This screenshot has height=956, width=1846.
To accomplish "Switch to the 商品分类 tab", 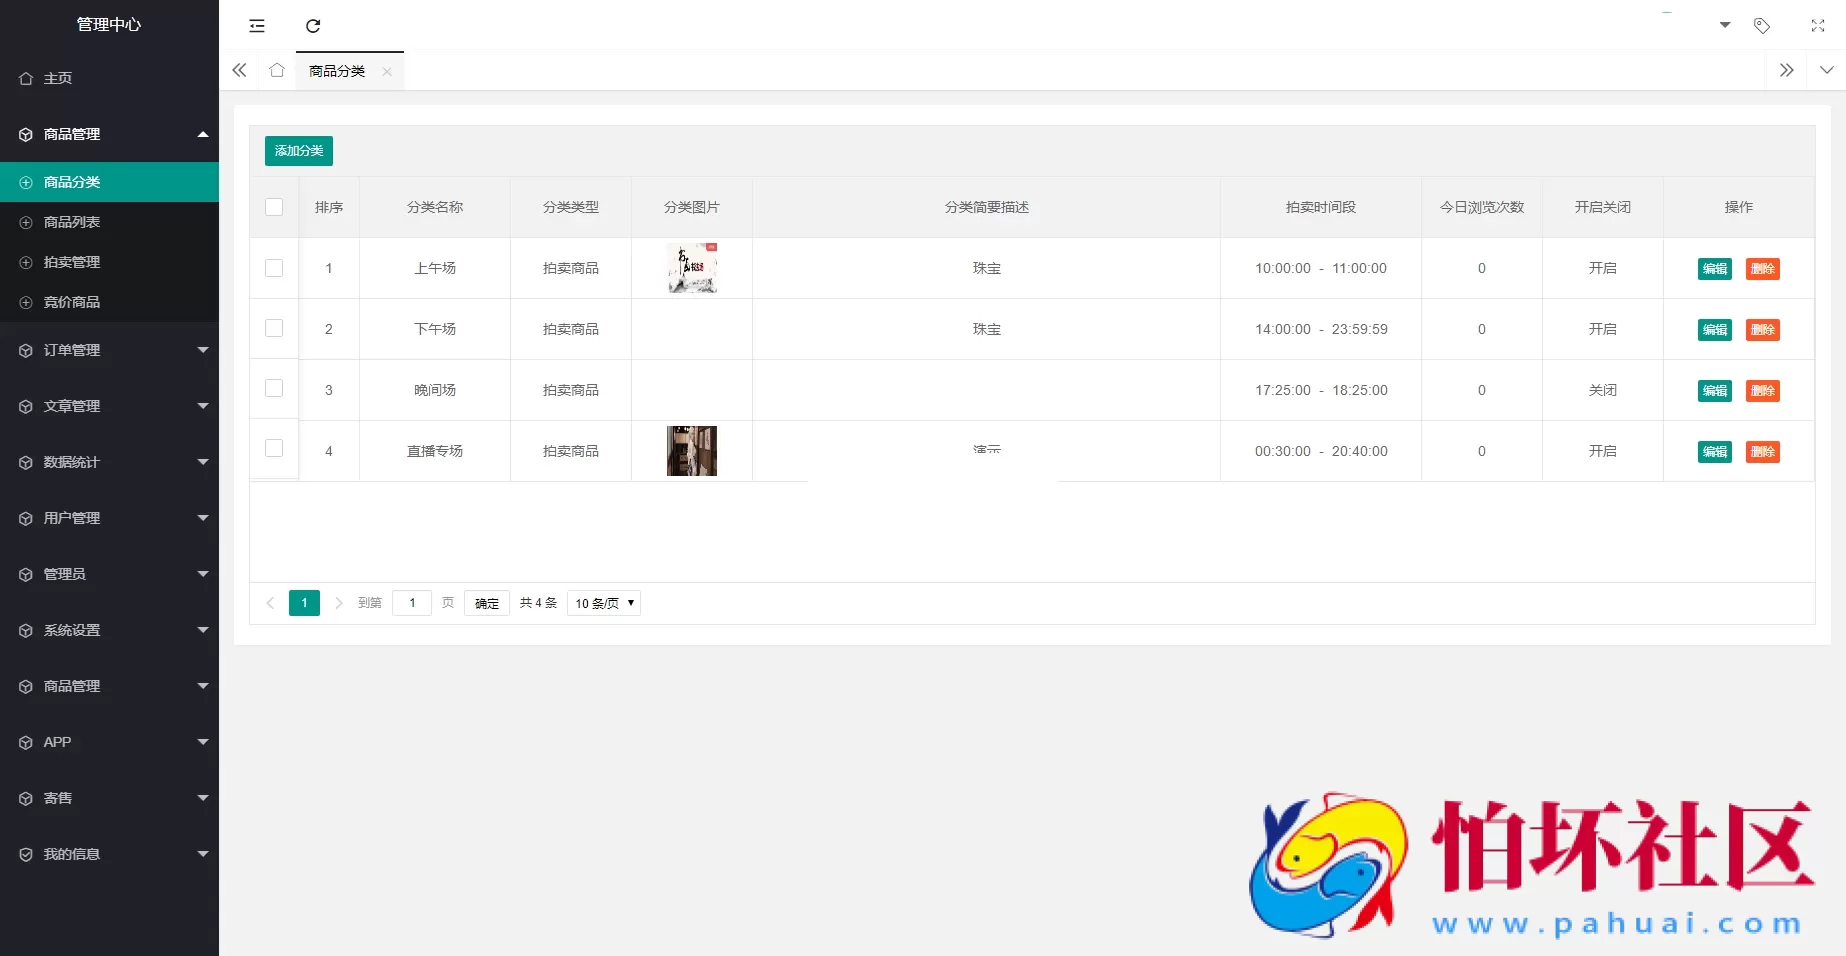I will tap(338, 71).
